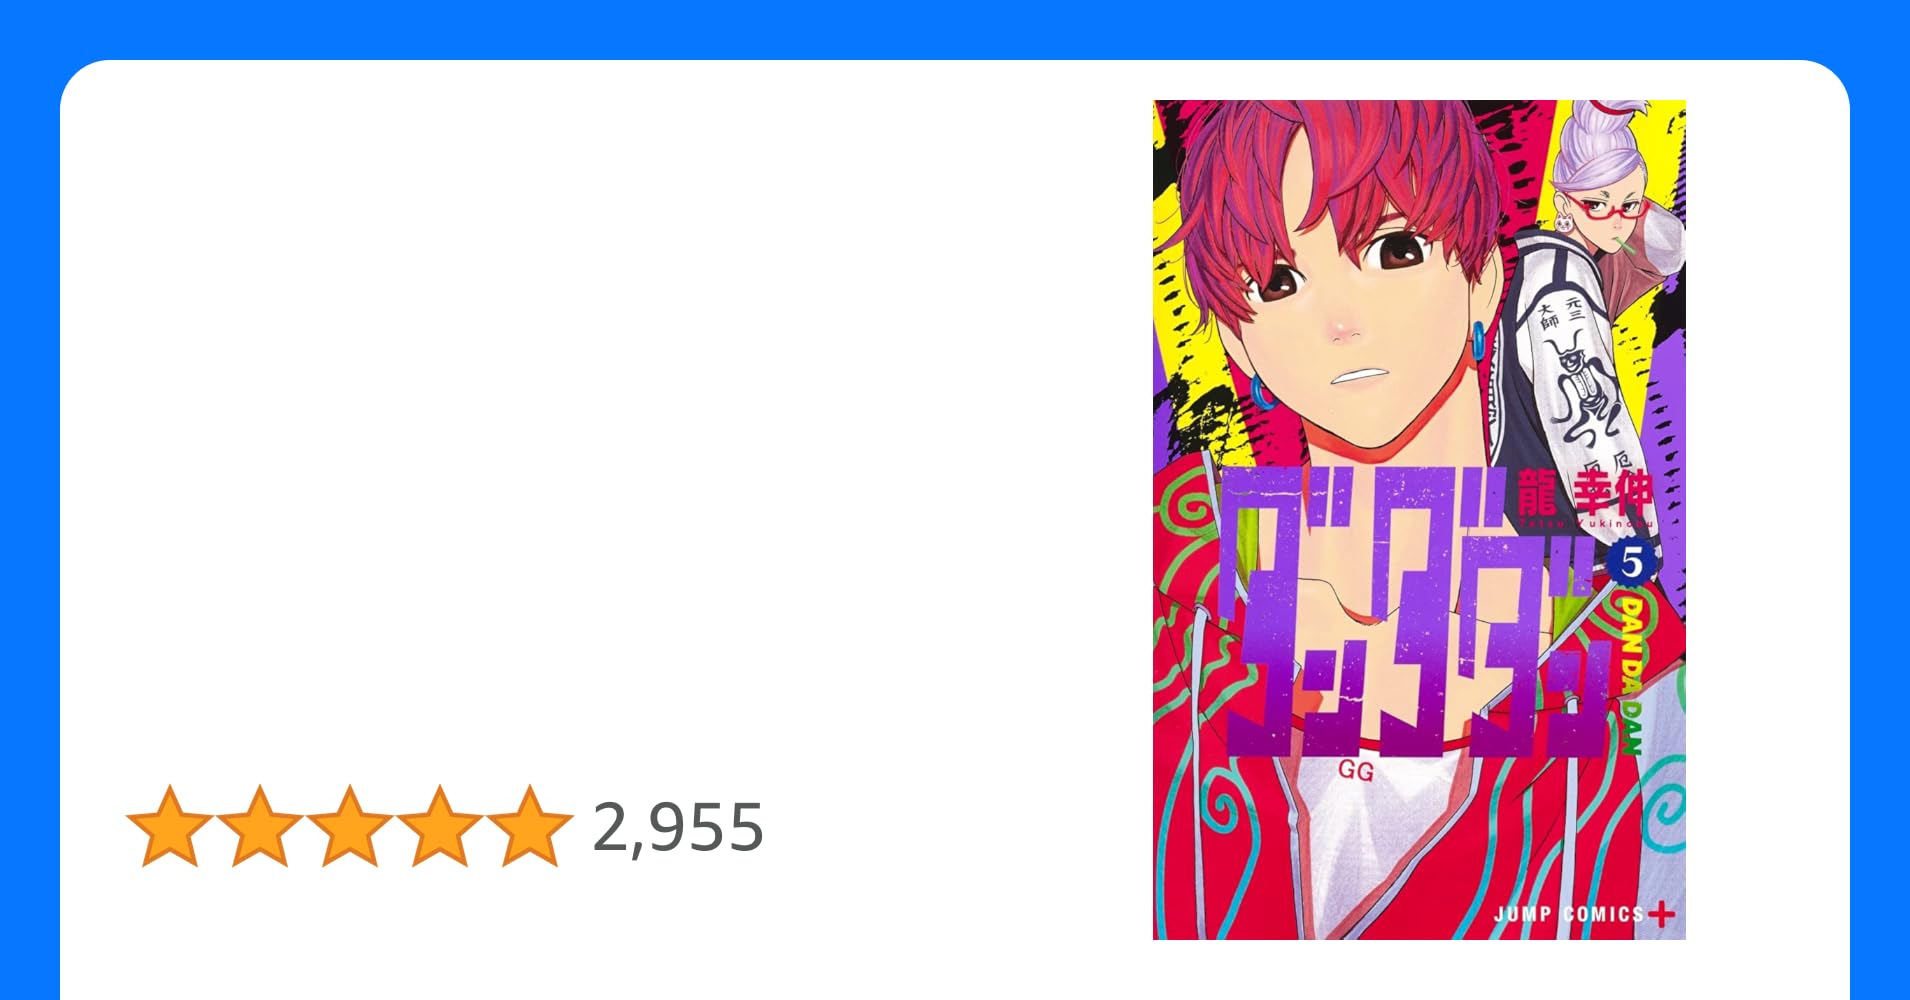Click the blue hoop earring on the right ear
This screenshot has height=1000, width=1910.
click(1477, 341)
